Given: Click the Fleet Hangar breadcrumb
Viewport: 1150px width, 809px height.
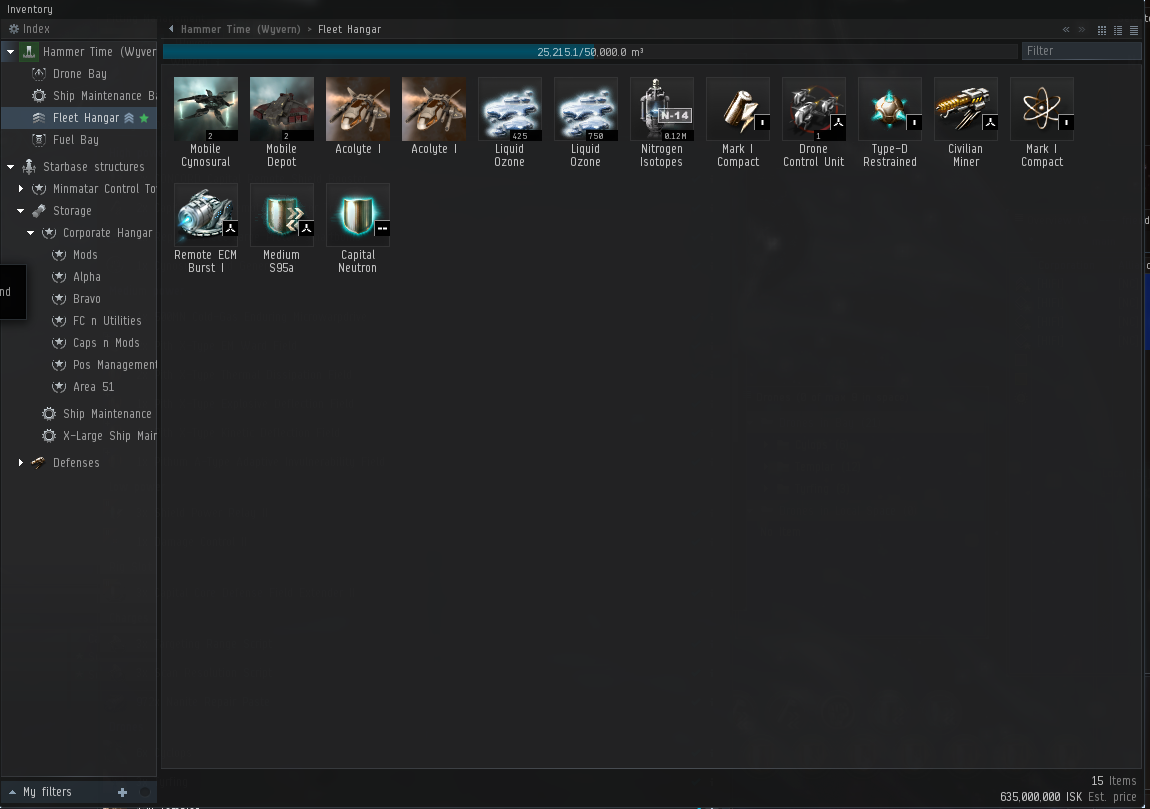Looking at the screenshot, I should click(x=349, y=29).
